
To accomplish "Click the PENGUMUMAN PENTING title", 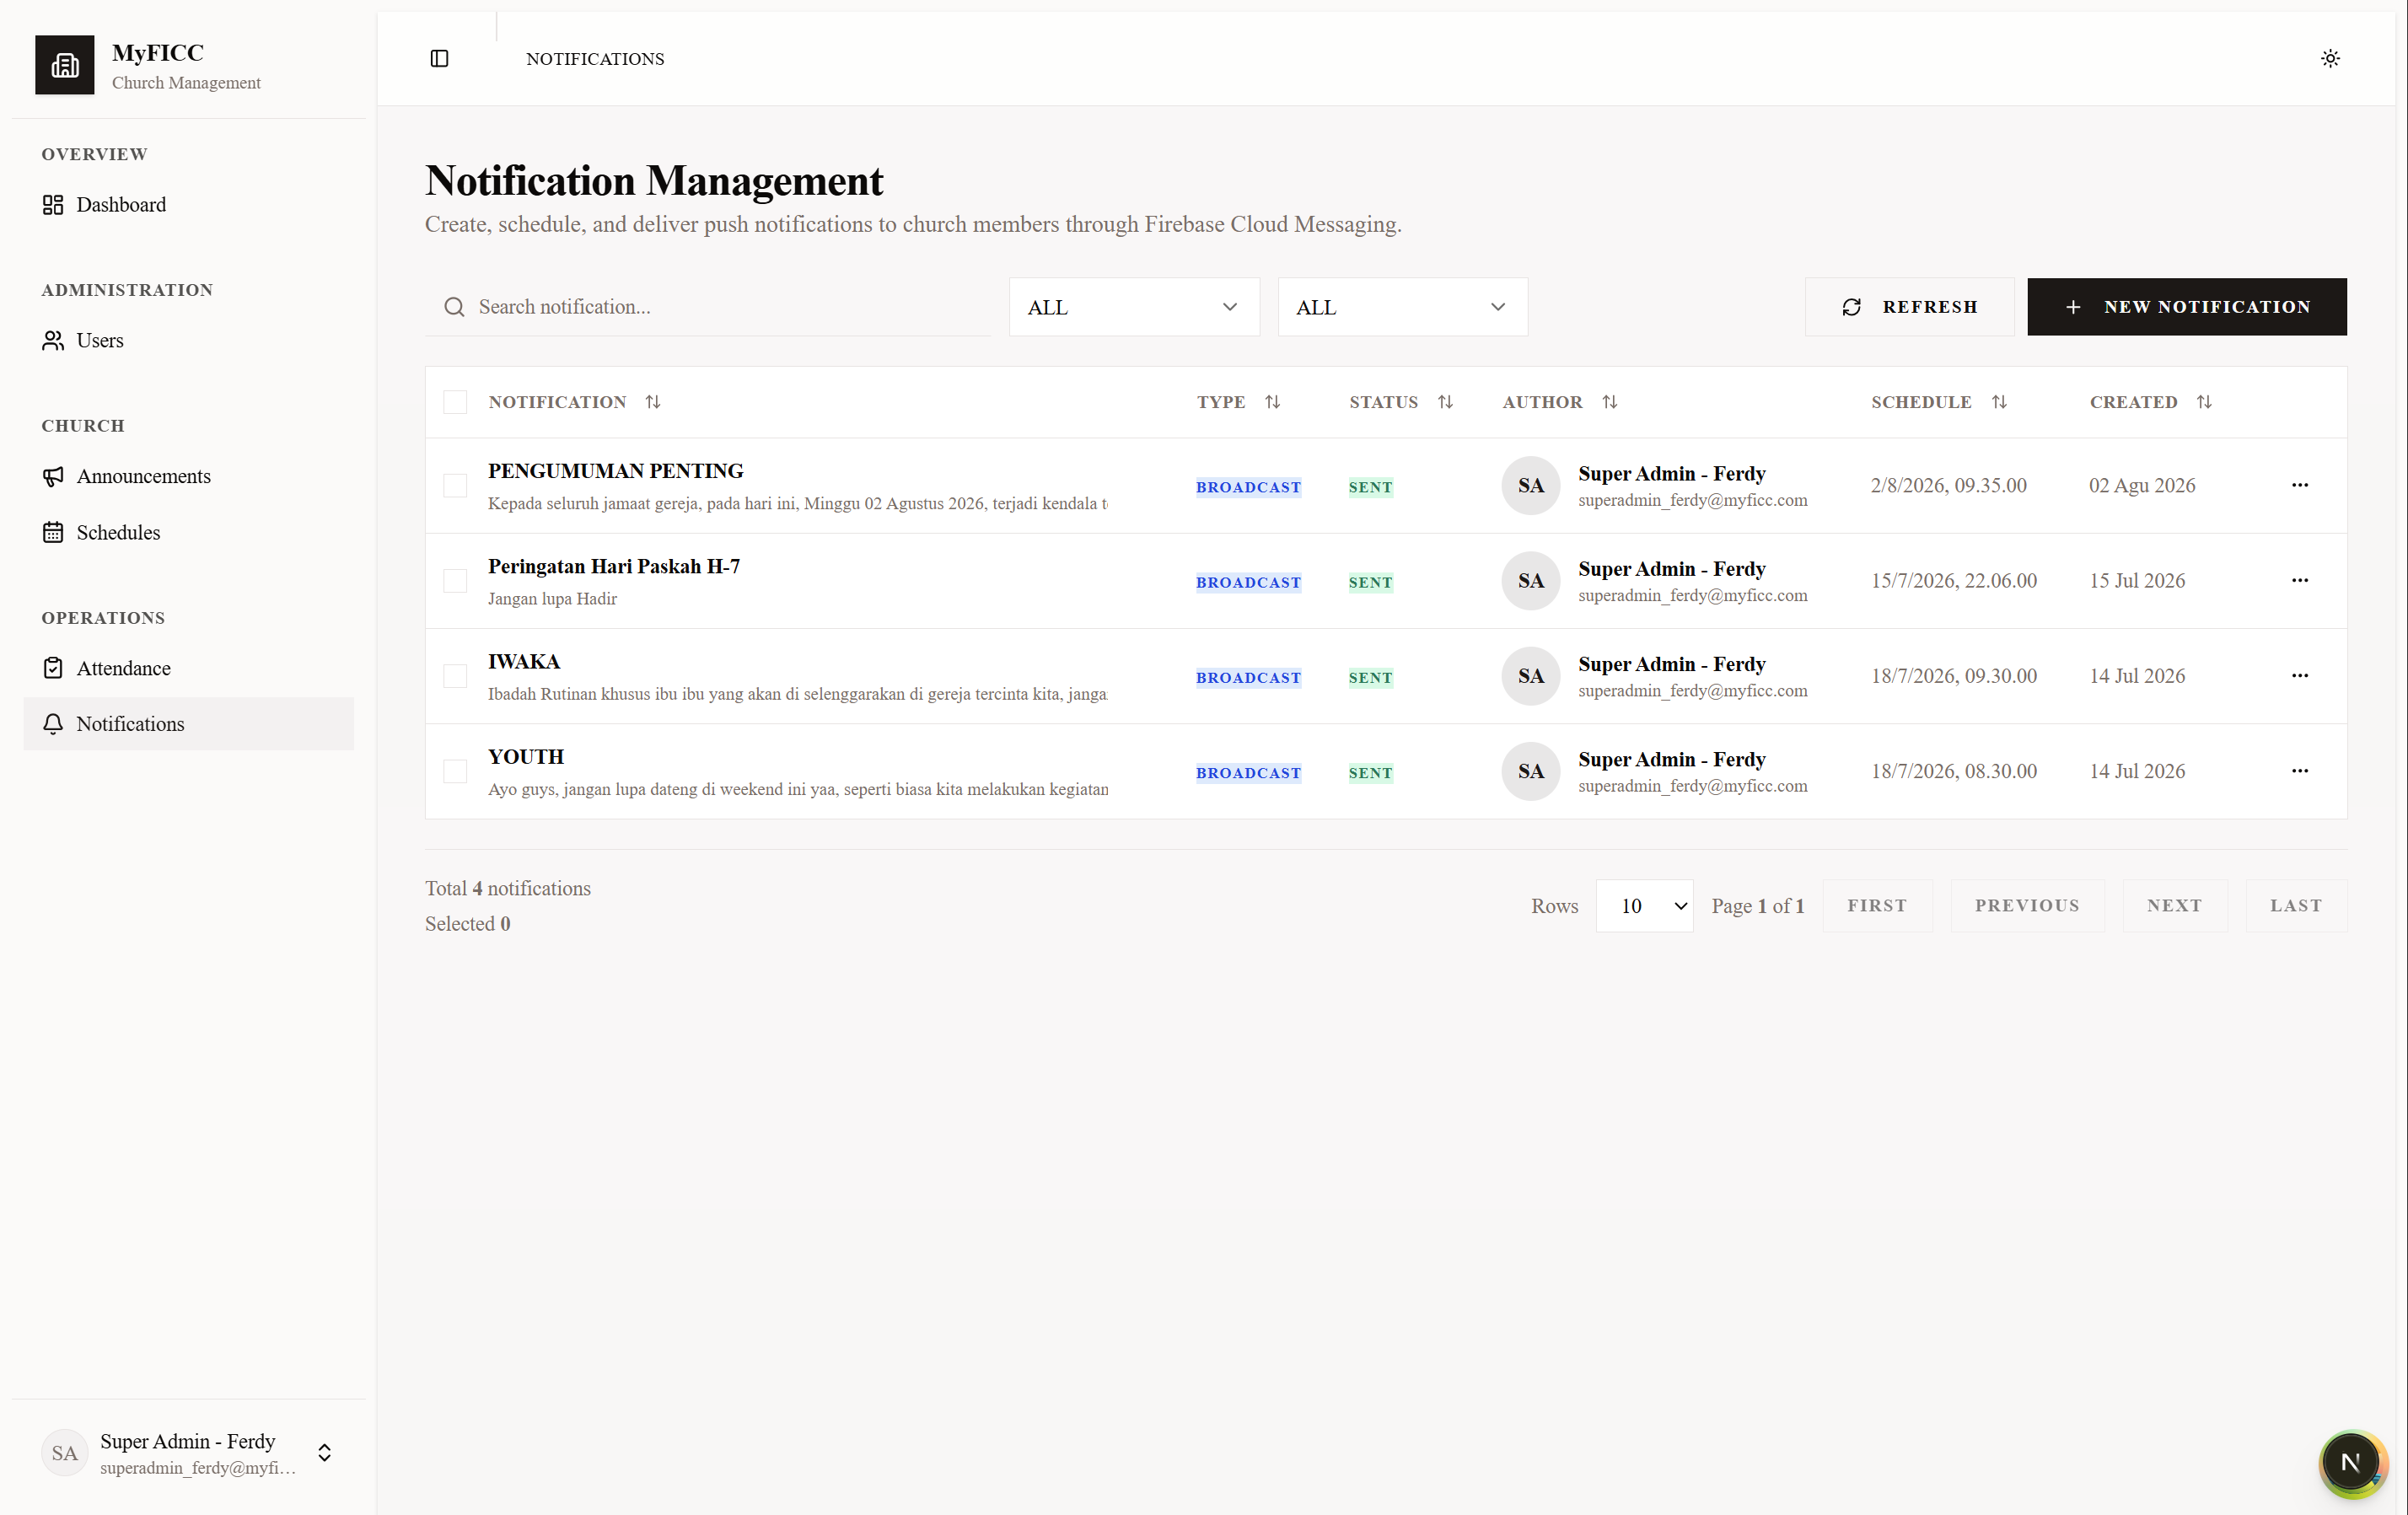I will tap(615, 471).
